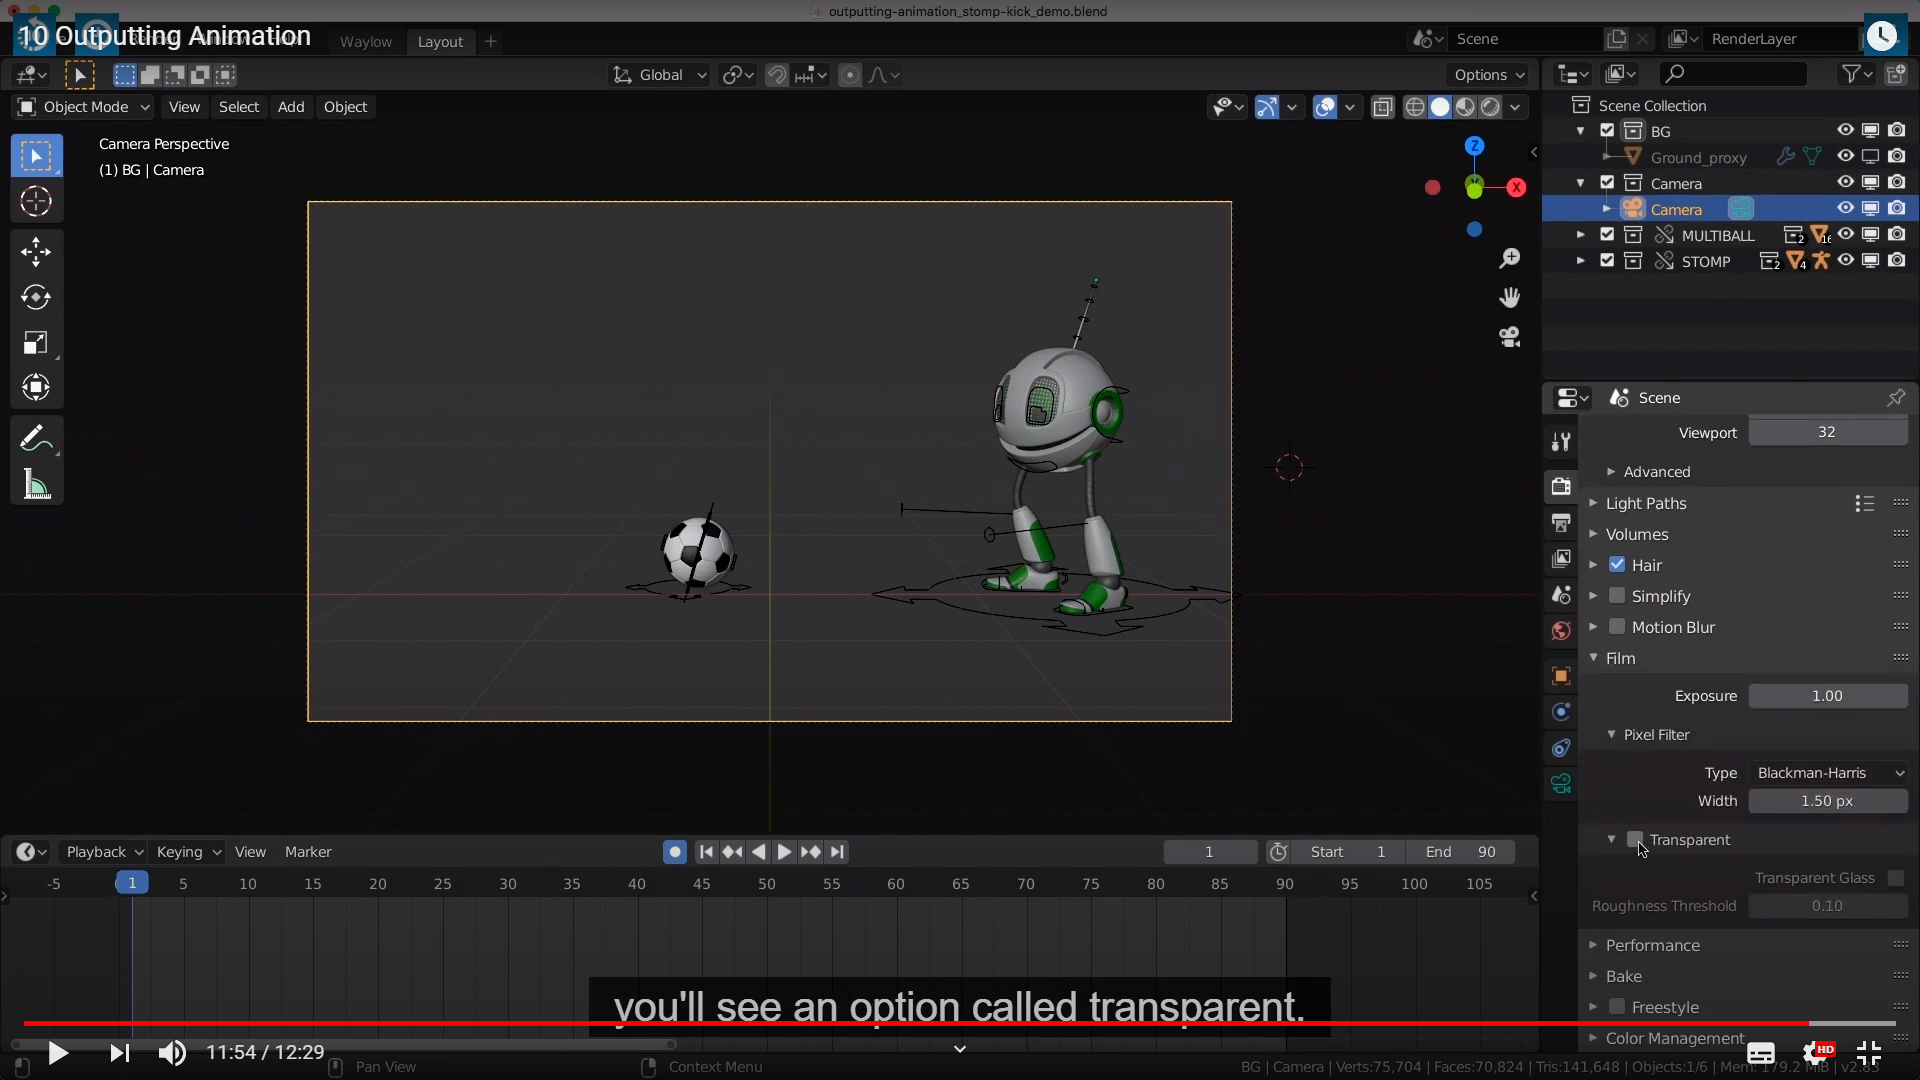The image size is (1920, 1080).
Task: Disable the Hair checkbox
Action: pos(1617,565)
